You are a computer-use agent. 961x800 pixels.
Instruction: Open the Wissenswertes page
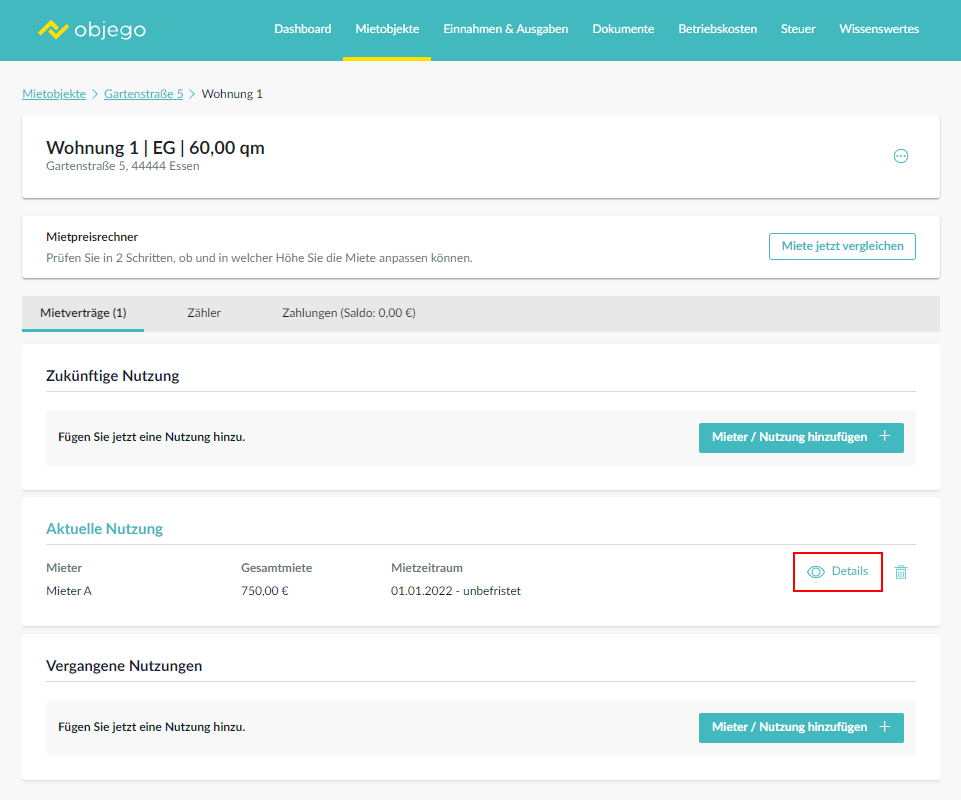tap(879, 29)
